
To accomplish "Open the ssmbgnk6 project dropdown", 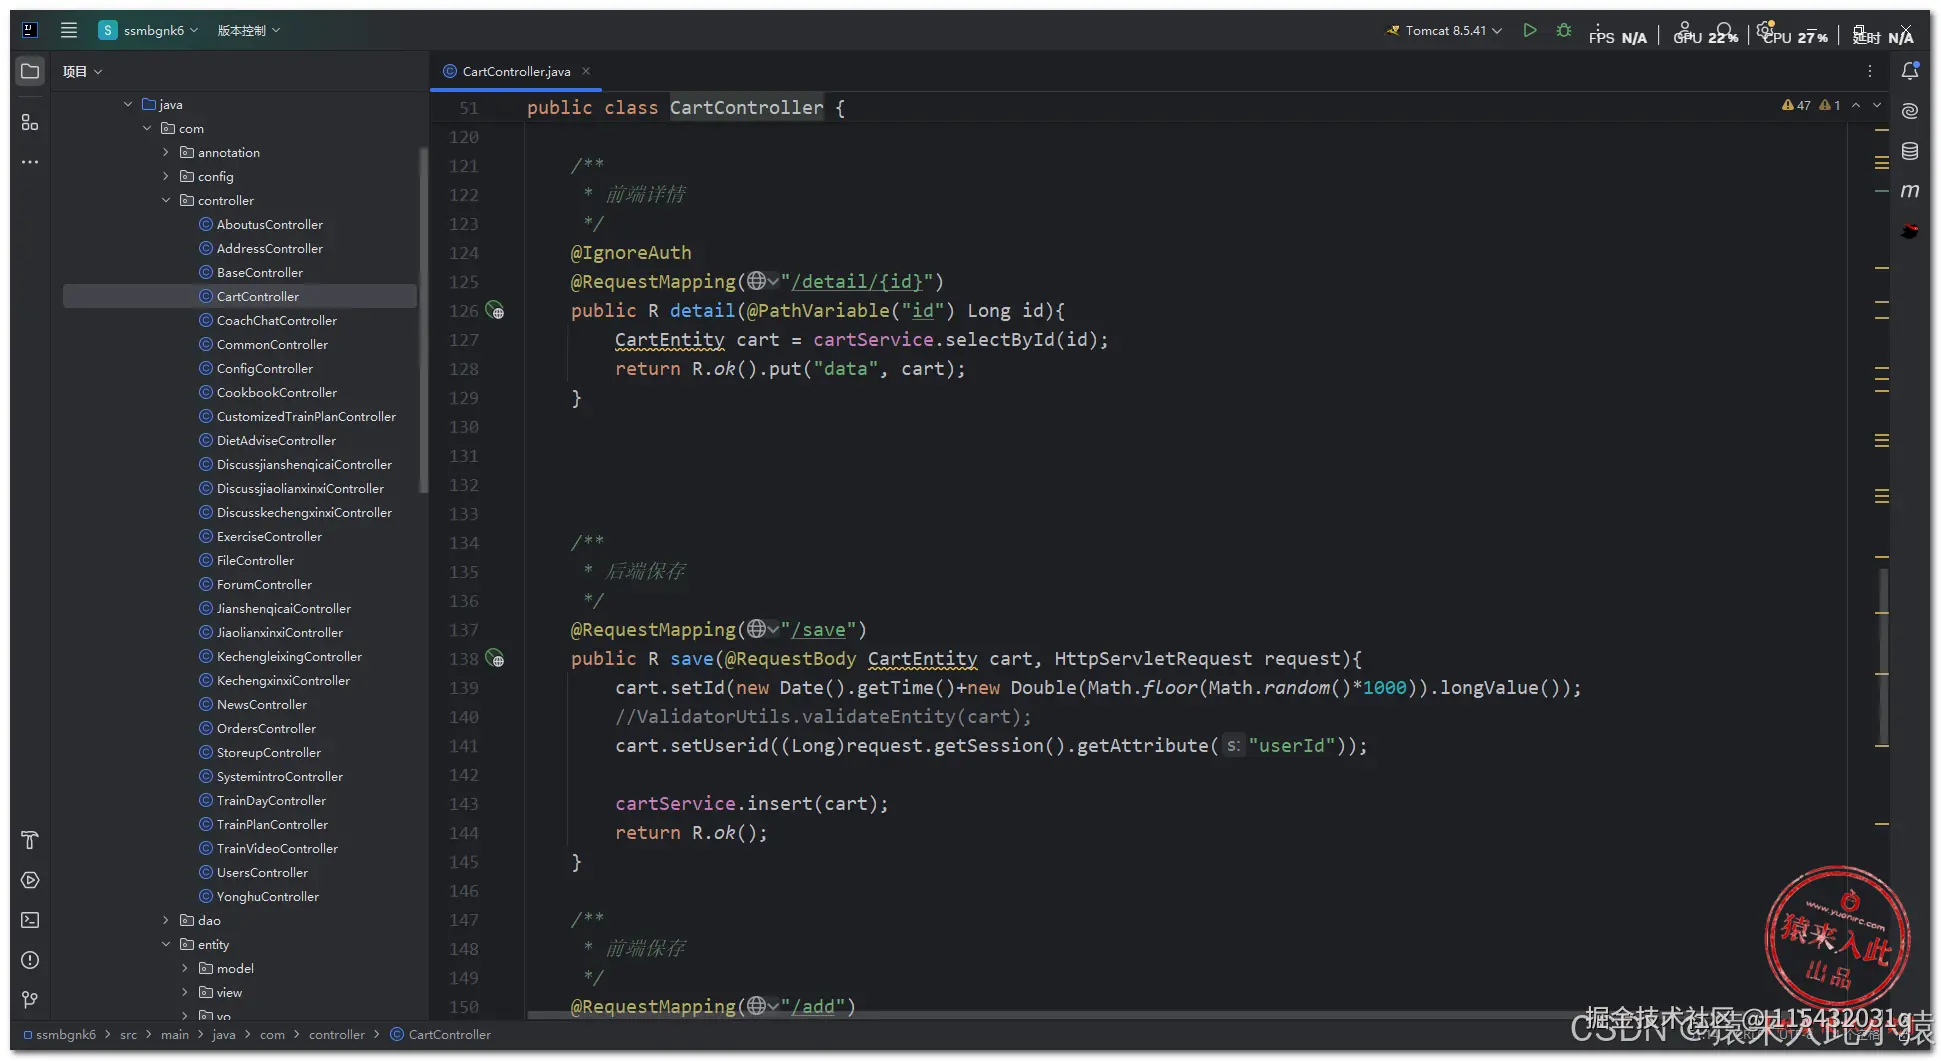I will (x=149, y=30).
